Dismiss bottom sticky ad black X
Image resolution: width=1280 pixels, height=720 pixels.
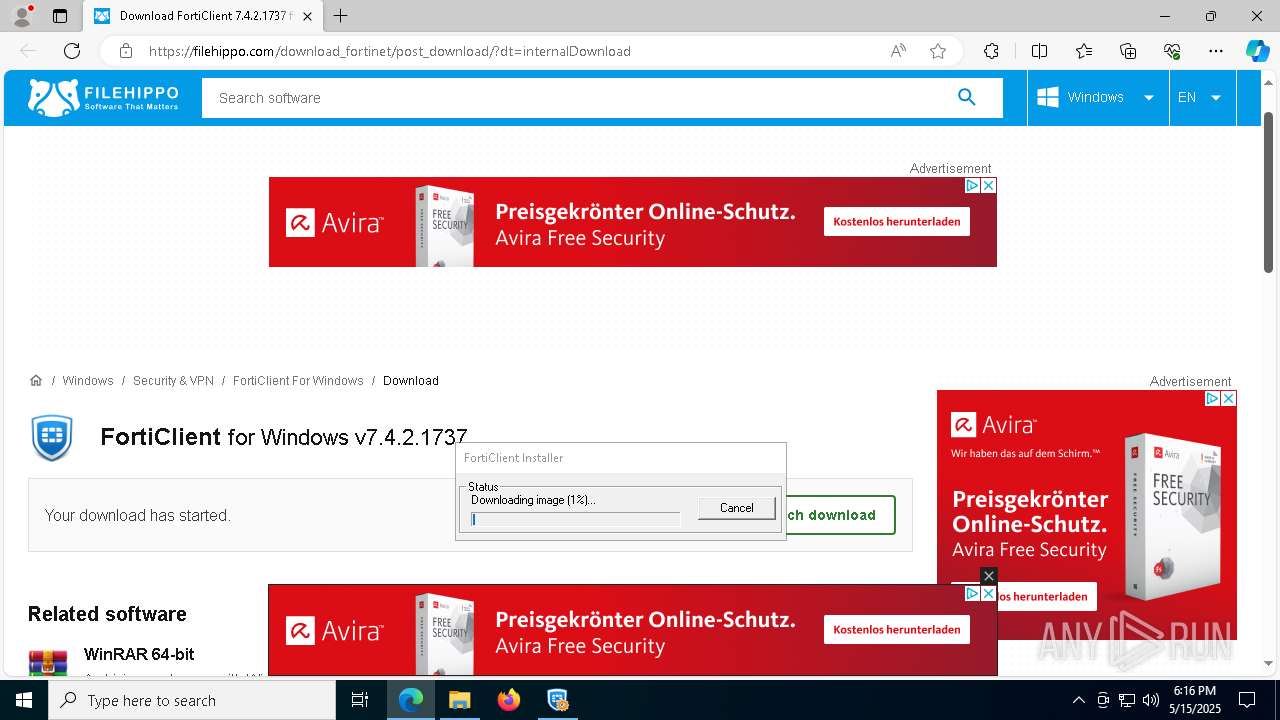tap(989, 576)
